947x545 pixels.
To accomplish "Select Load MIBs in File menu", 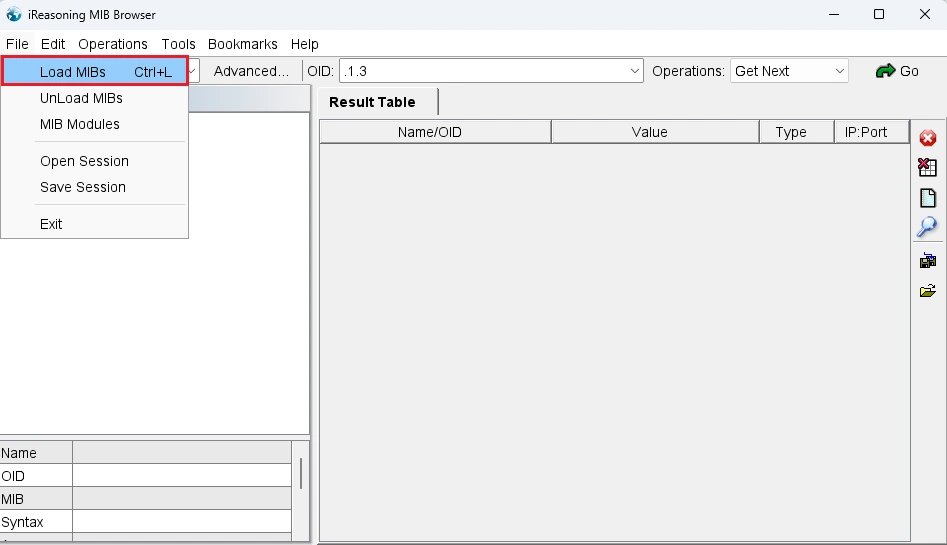I will pyautogui.click(x=95, y=72).
